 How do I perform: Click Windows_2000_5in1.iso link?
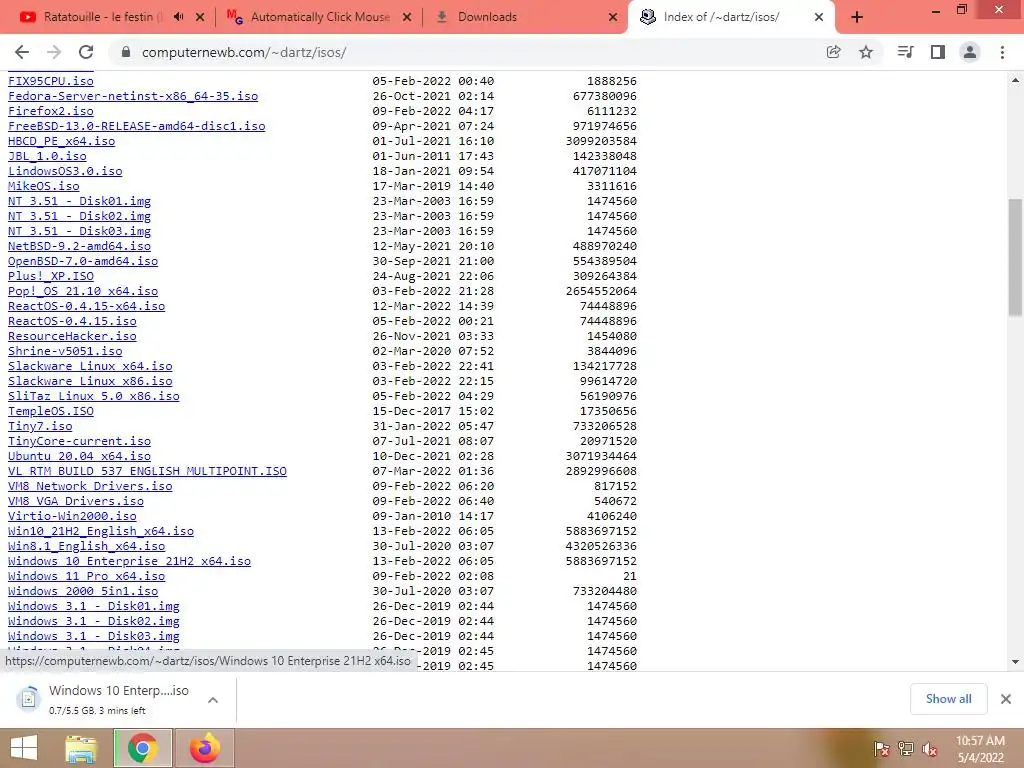83,592
